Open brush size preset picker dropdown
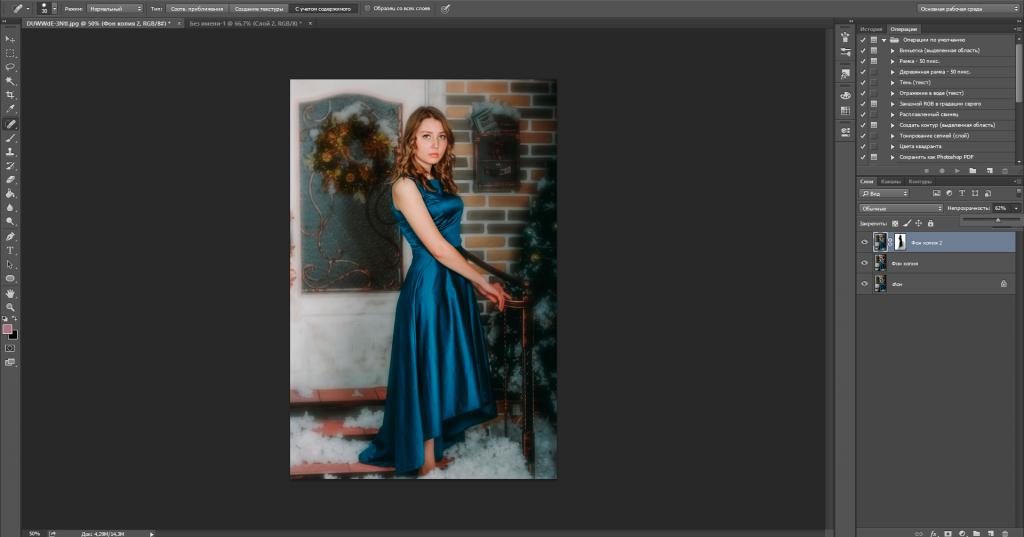 [x=54, y=8]
